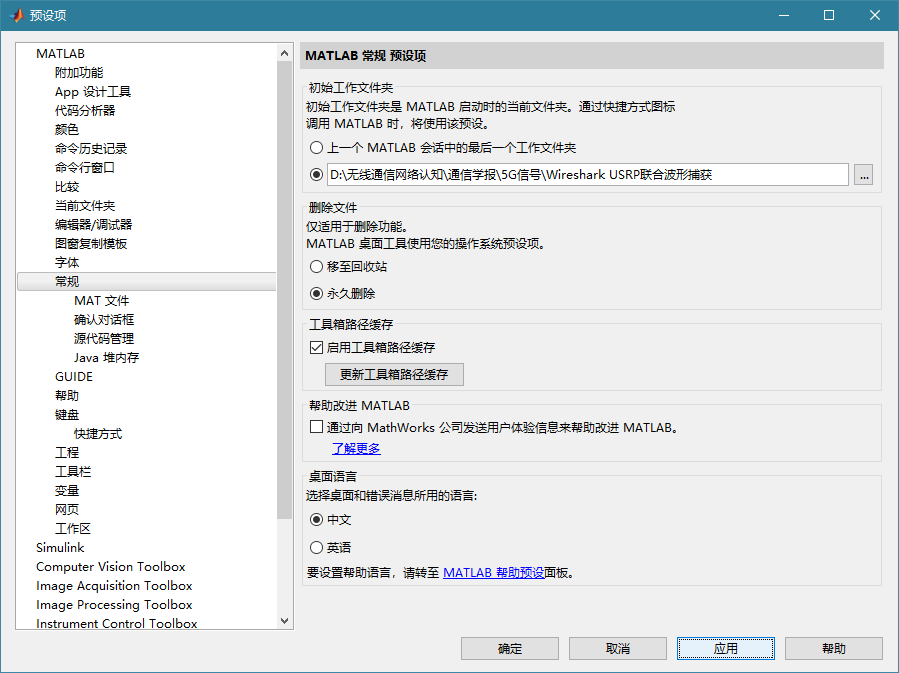
Task: Click the MATLAB logo icon in title bar
Action: (17, 15)
